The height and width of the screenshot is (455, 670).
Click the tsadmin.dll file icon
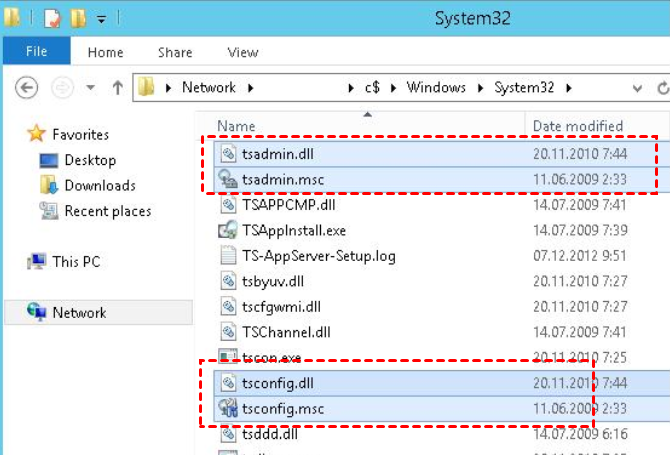(x=227, y=154)
